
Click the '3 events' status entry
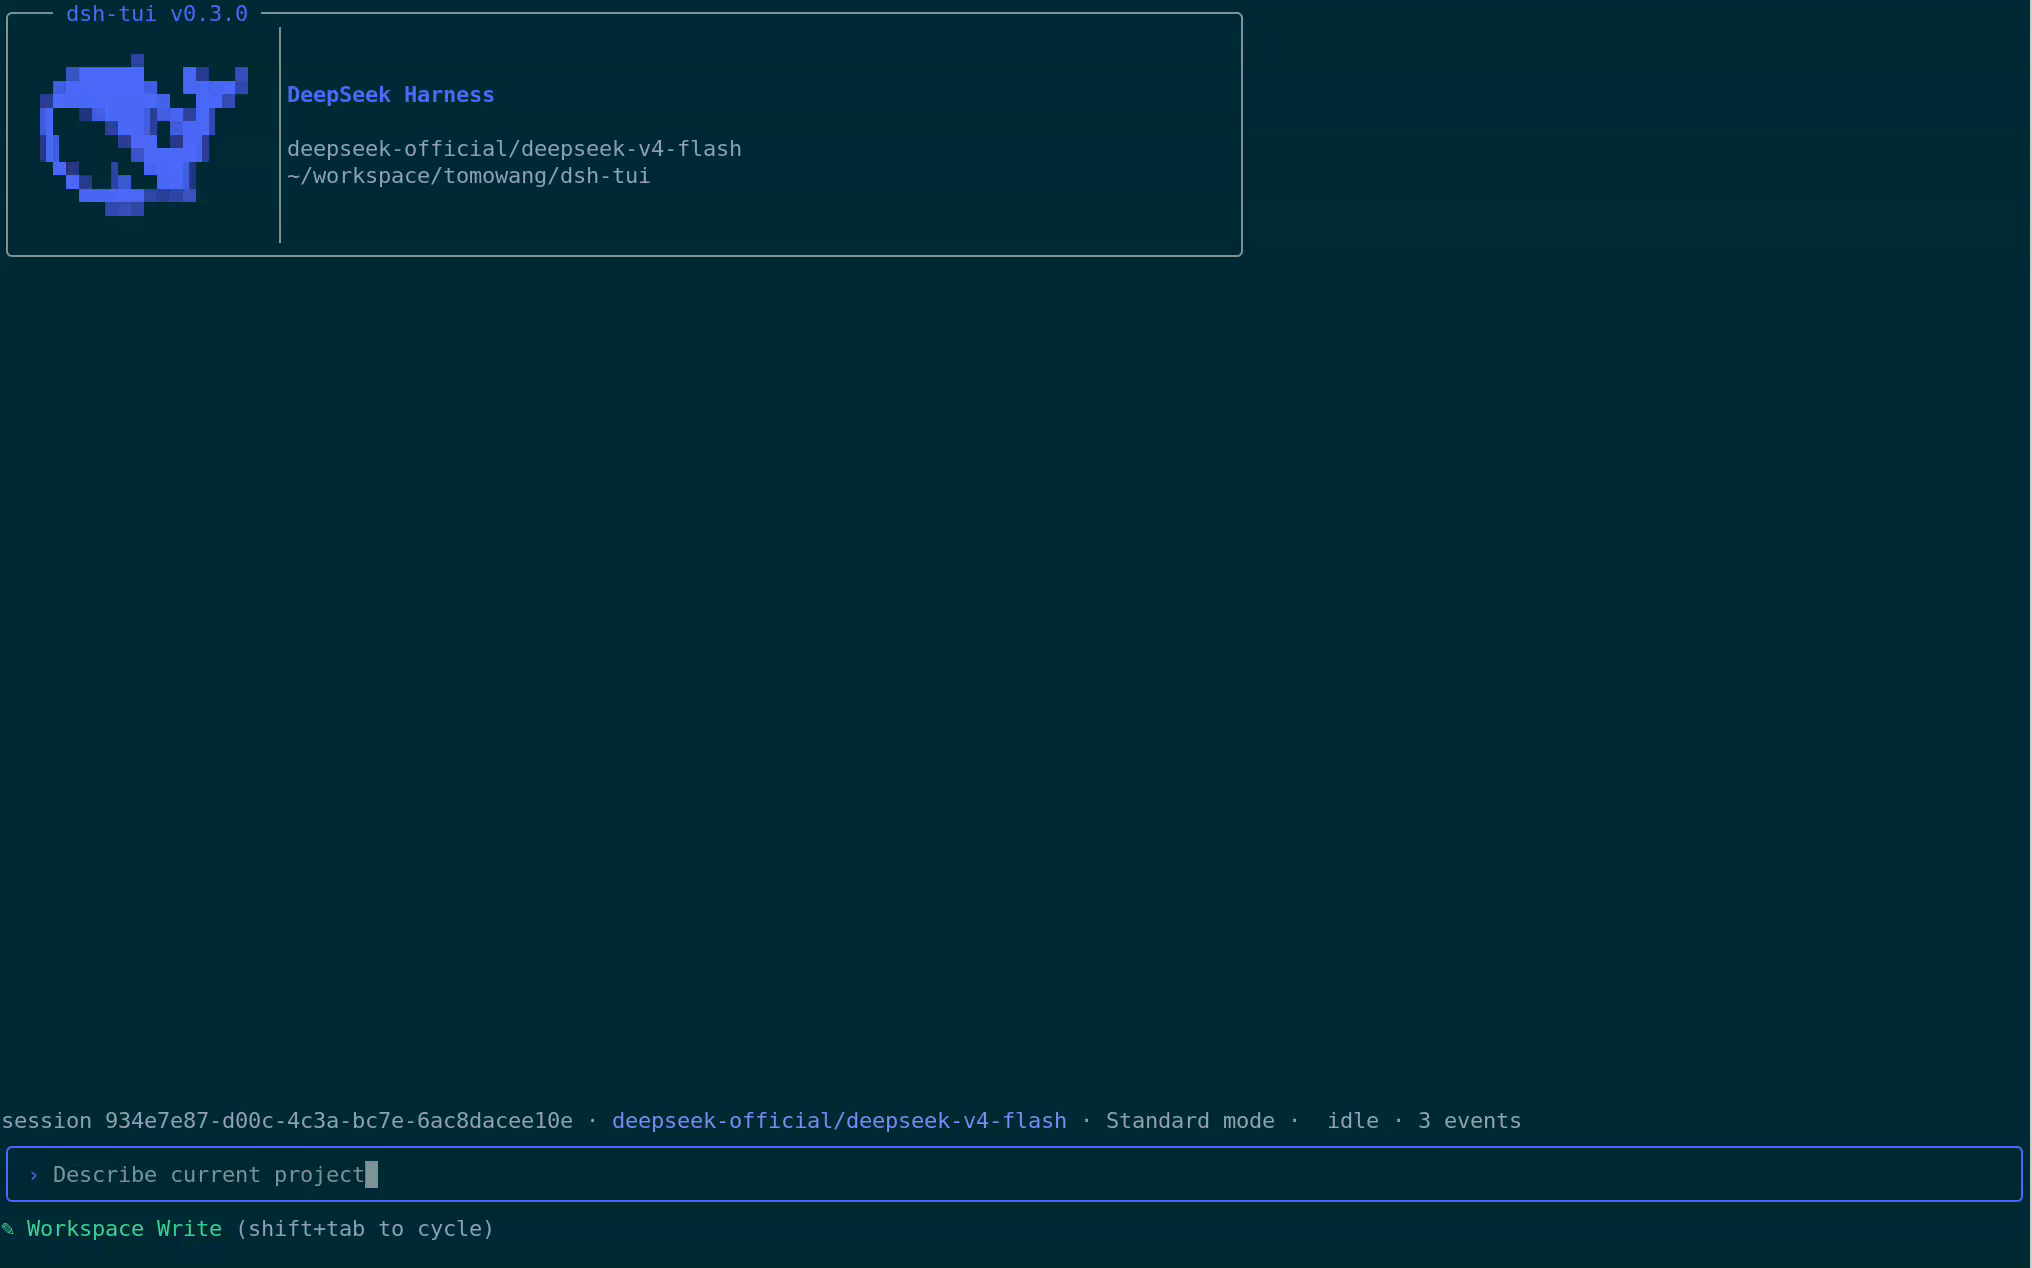(x=1470, y=1121)
